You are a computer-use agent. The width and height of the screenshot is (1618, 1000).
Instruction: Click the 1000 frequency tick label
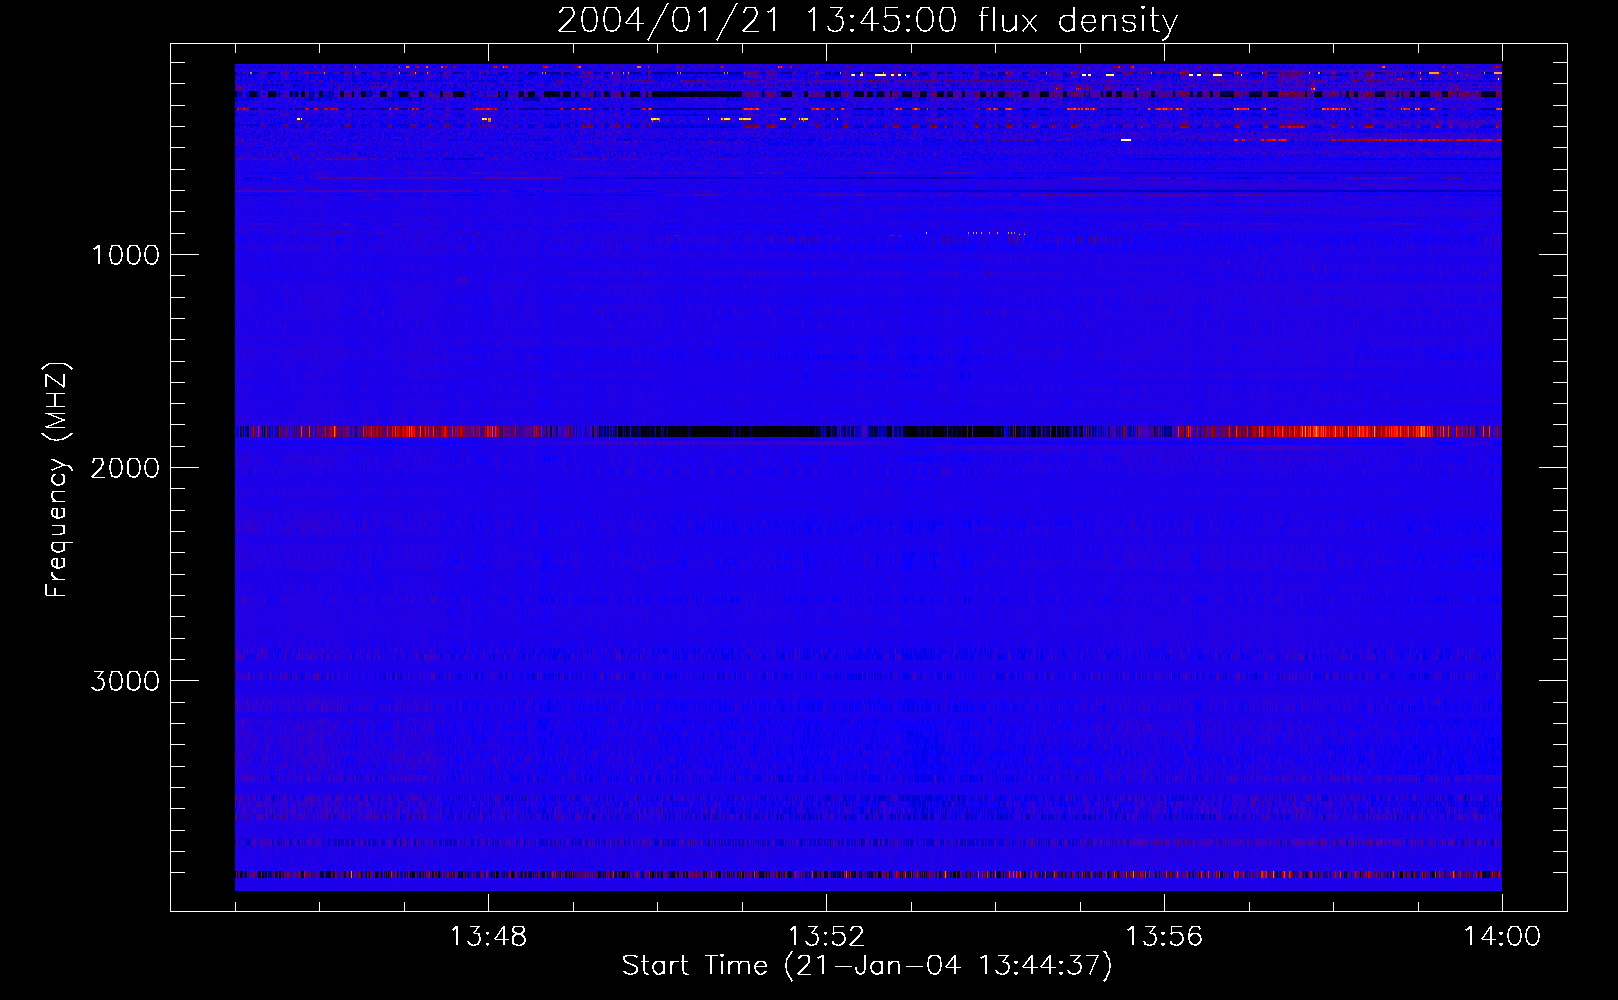125,255
